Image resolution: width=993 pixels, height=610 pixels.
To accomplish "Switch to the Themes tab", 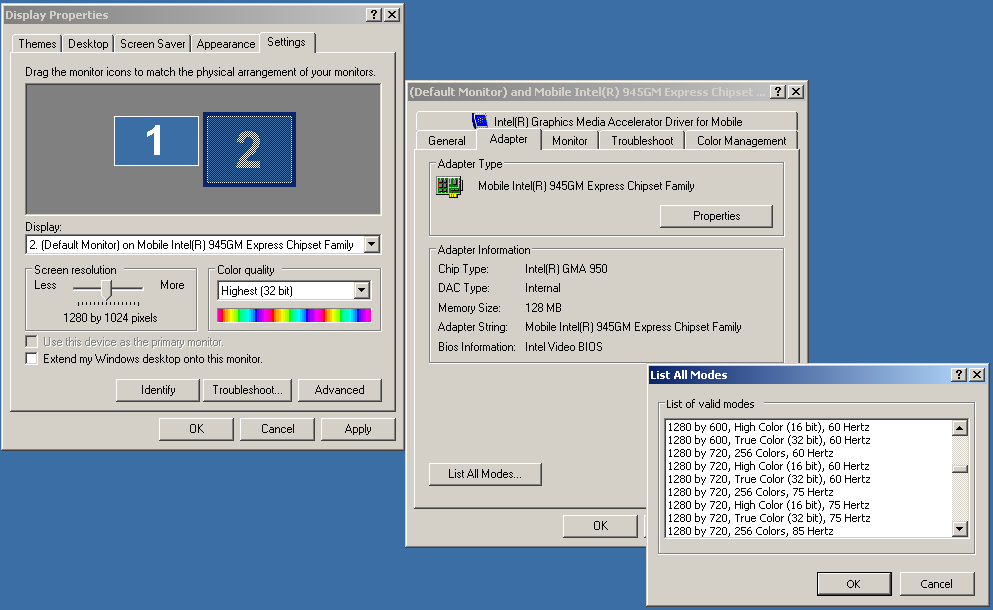I will tap(37, 44).
